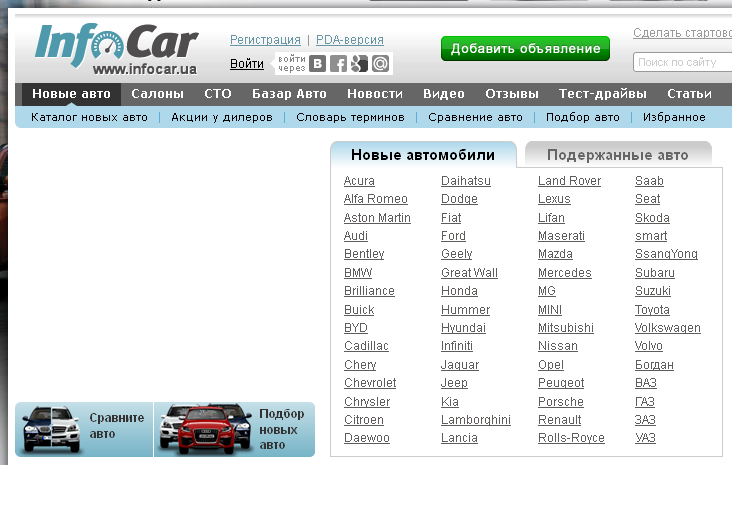Open the Отзывы menu item
732x512 pixels.
click(512, 94)
